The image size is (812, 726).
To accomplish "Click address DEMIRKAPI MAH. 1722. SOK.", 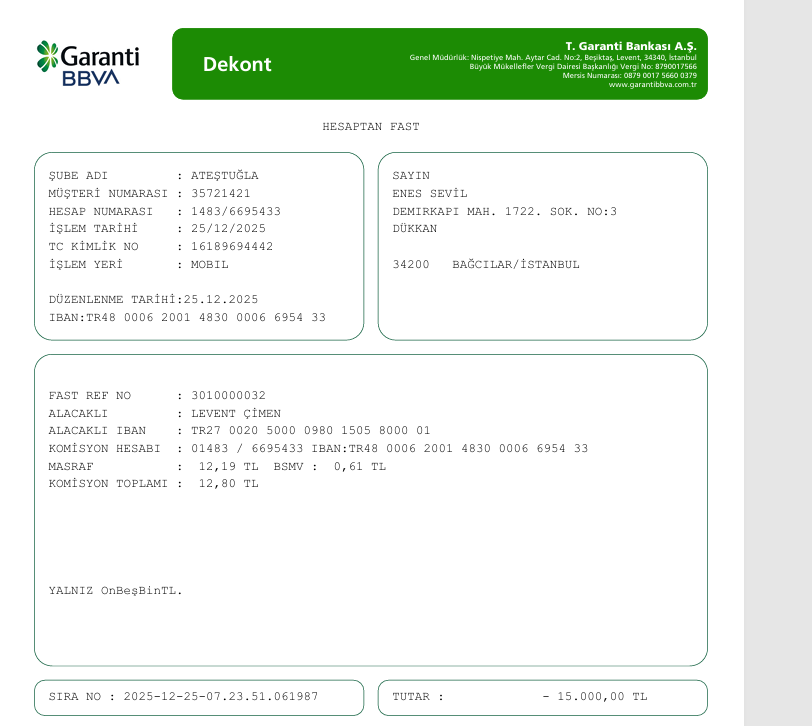I will (x=504, y=211).
